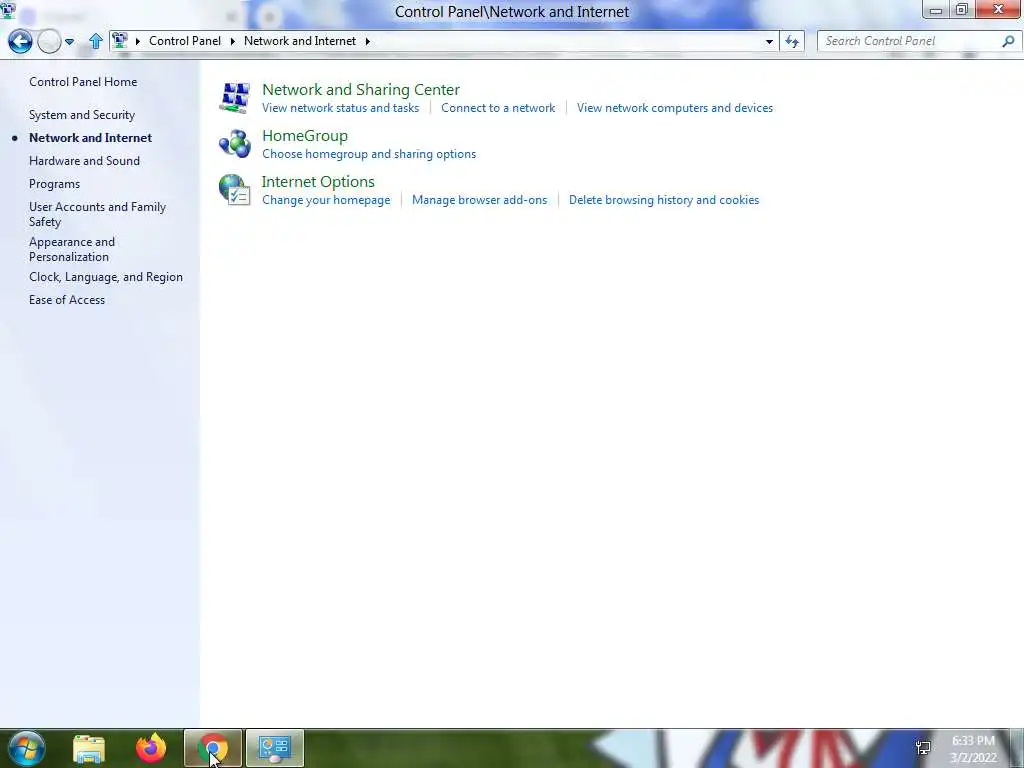The image size is (1024, 768).
Task: Click the Internet Options globe icon
Action: click(x=234, y=190)
